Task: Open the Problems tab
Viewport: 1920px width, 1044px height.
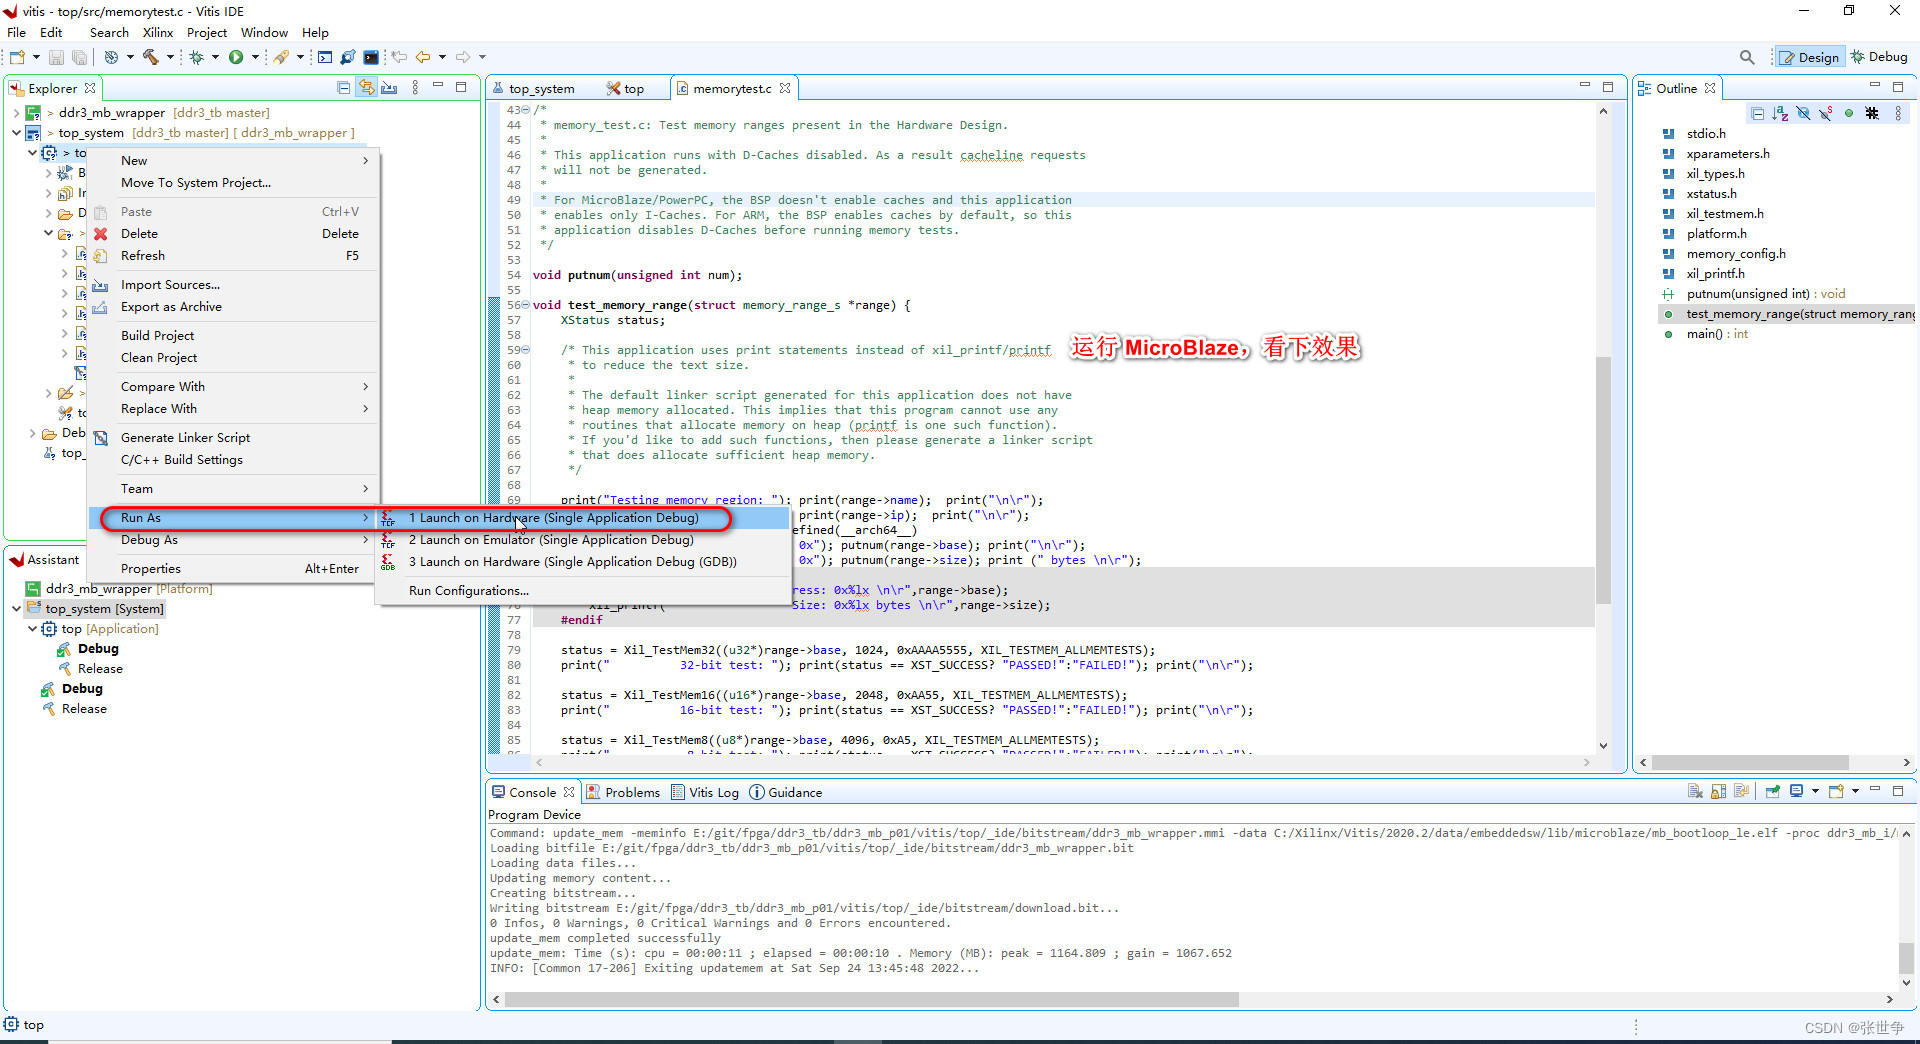Action: tap(623, 792)
